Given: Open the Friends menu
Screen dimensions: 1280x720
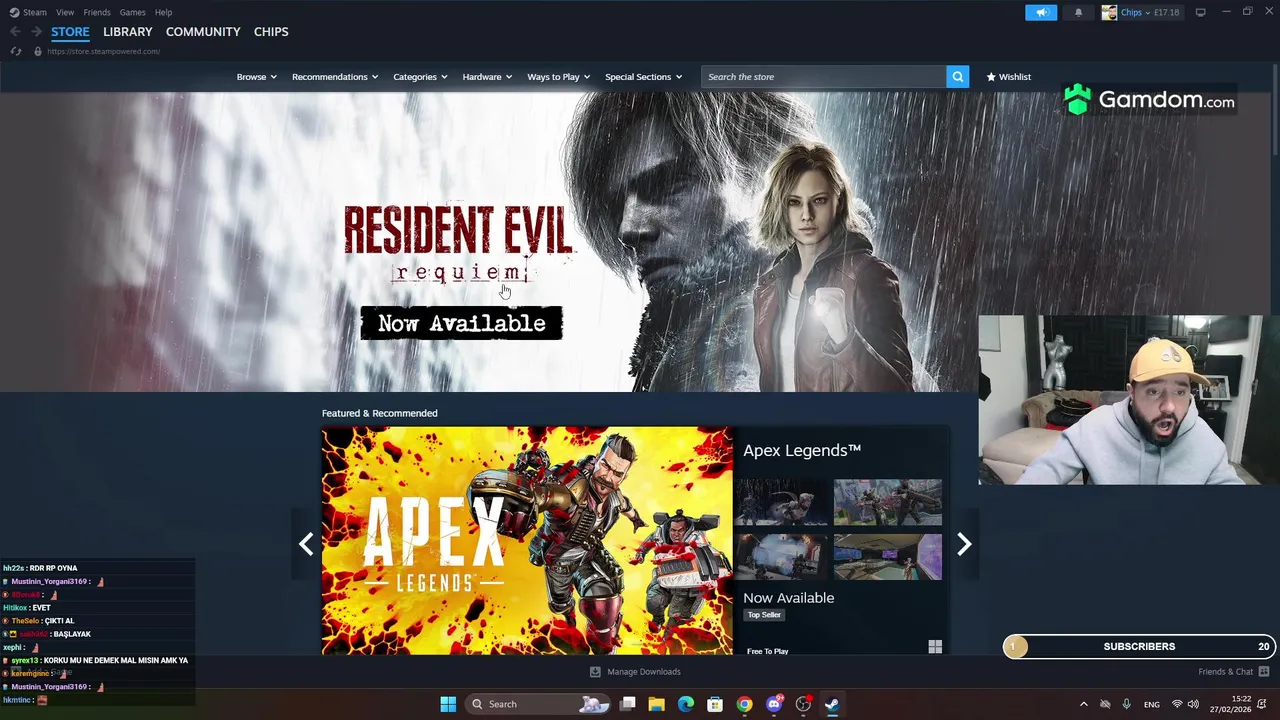Looking at the screenshot, I should tap(97, 12).
